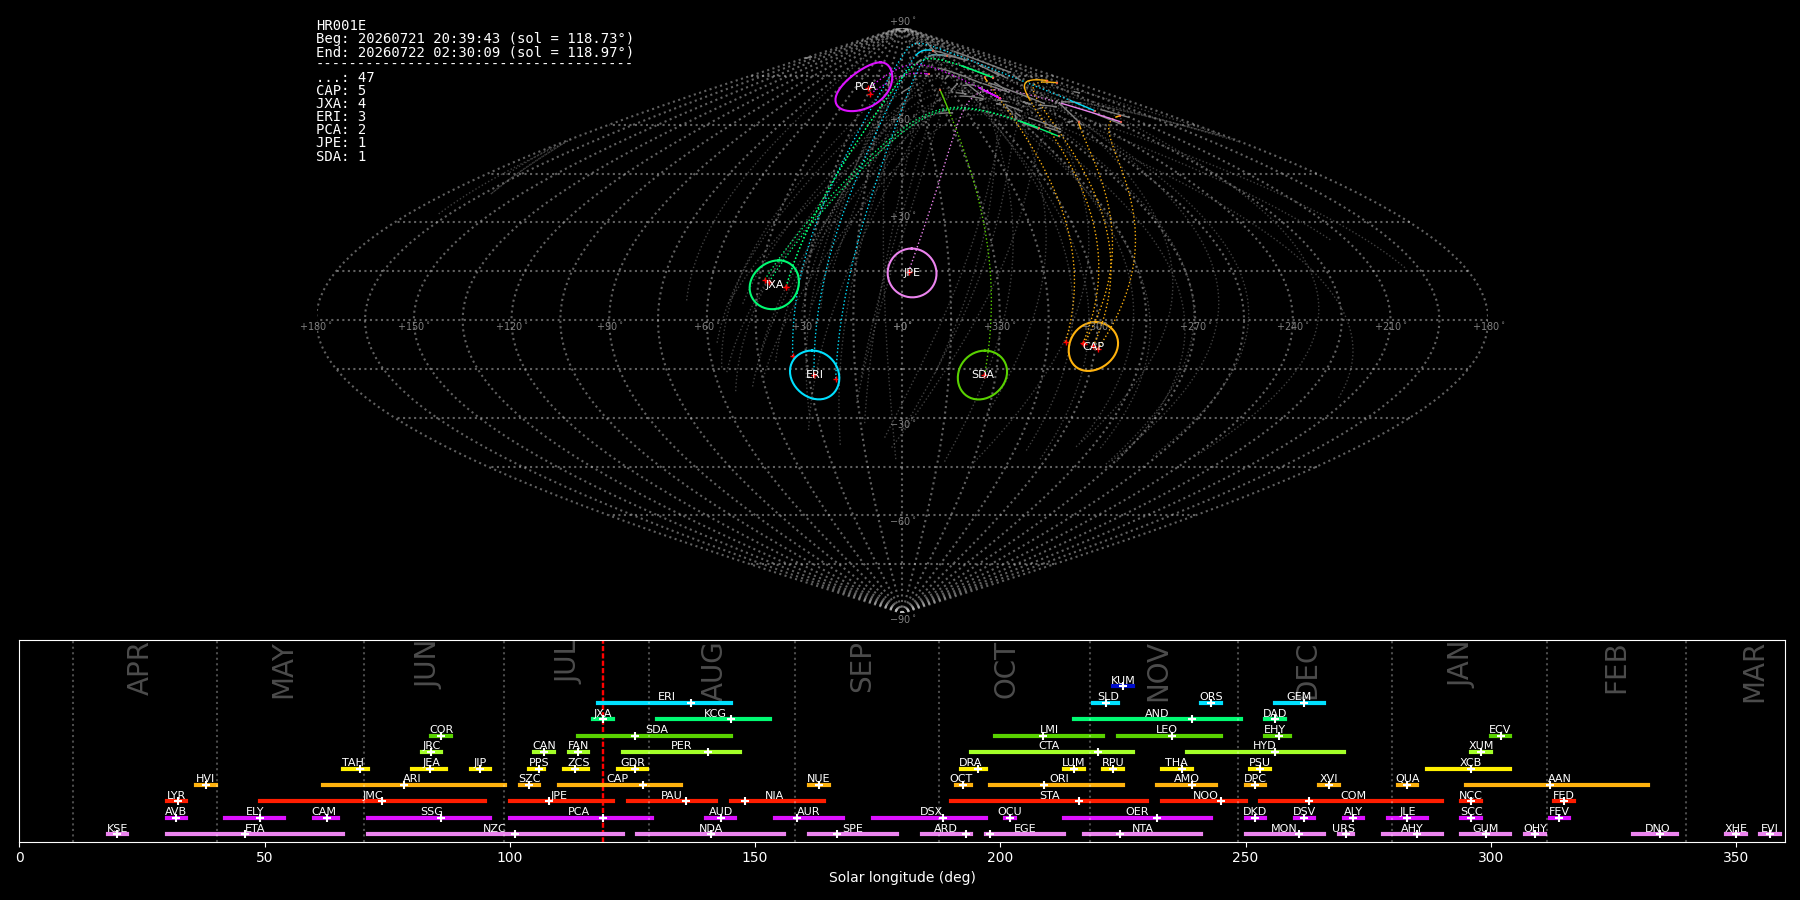Image resolution: width=1800 pixels, height=900 pixels.
Task: Click the 'PCA: 2' count entry
Action: tap(341, 130)
